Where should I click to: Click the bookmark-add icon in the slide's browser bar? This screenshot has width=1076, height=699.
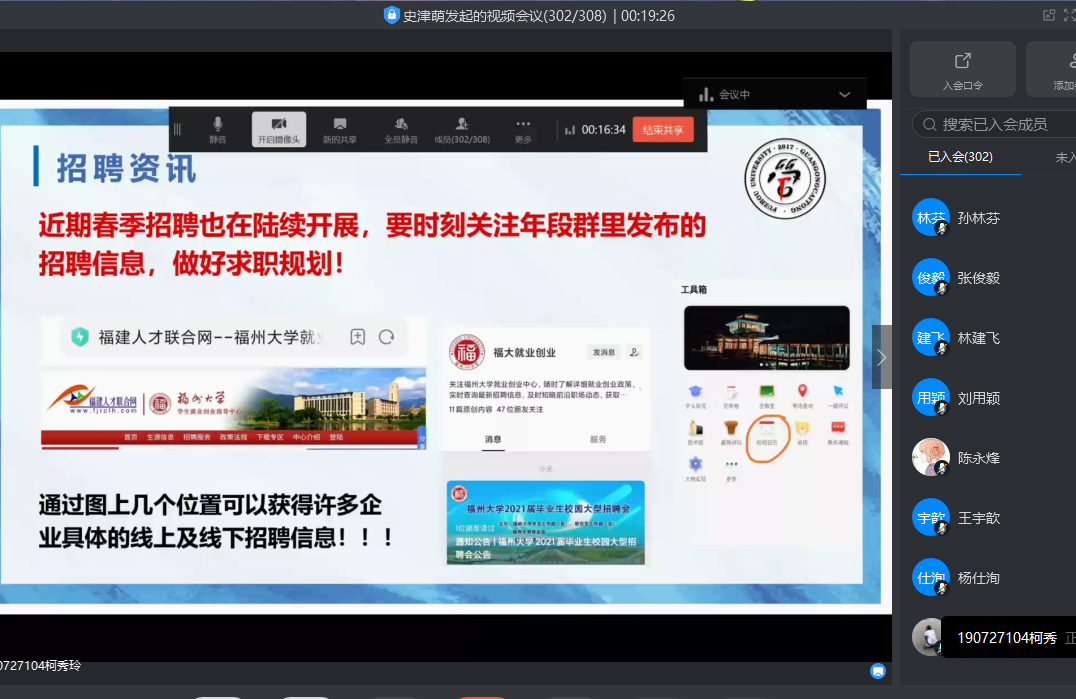(x=358, y=337)
